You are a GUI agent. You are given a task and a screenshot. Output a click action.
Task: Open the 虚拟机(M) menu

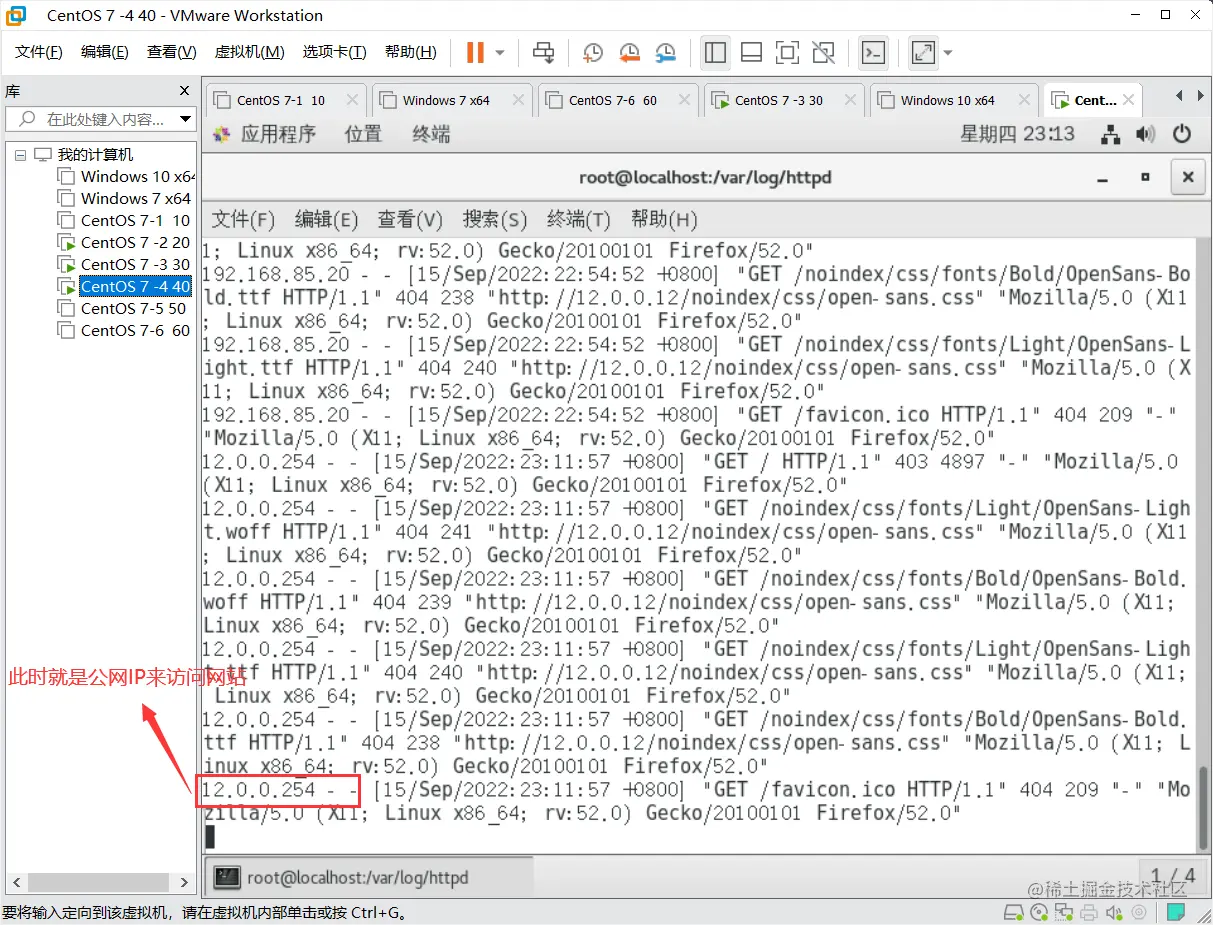pos(250,52)
